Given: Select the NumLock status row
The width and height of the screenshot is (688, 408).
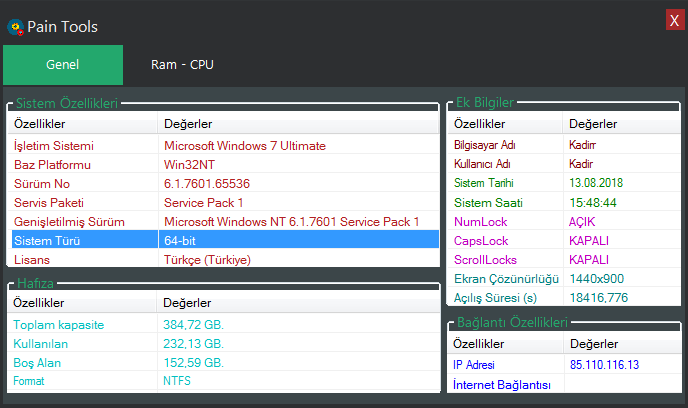Looking at the screenshot, I should point(564,222).
